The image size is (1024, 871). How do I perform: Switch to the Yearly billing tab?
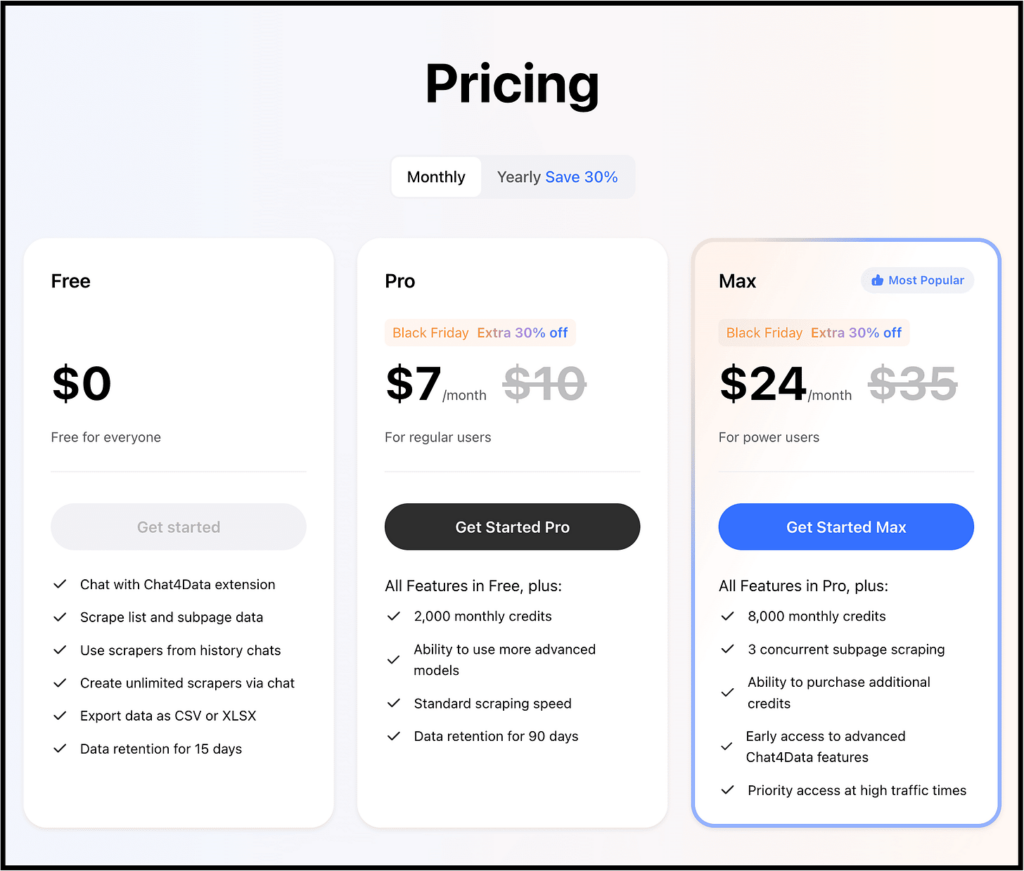pos(519,176)
